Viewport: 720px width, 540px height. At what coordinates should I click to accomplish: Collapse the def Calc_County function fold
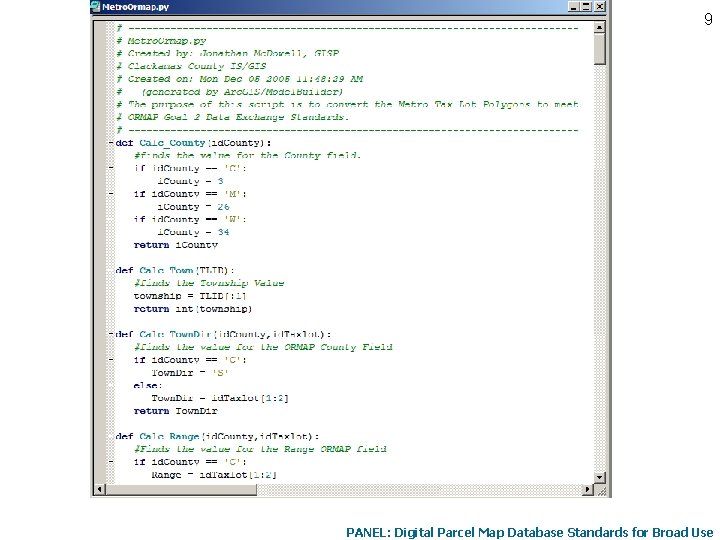(x=111, y=143)
